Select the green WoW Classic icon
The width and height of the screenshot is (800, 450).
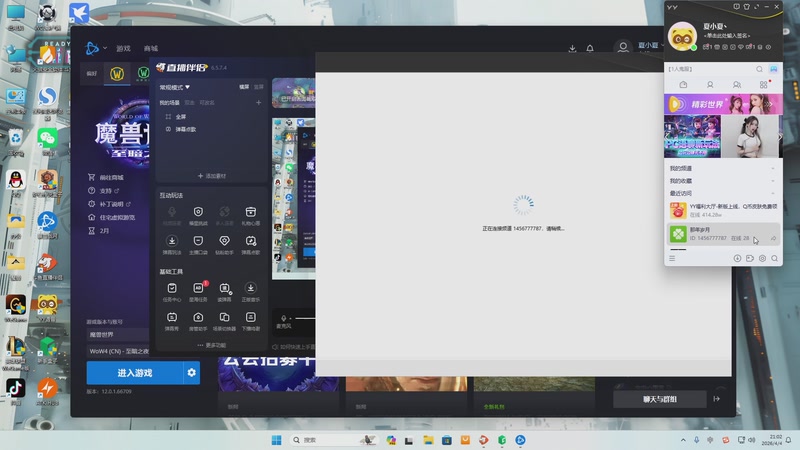143,74
